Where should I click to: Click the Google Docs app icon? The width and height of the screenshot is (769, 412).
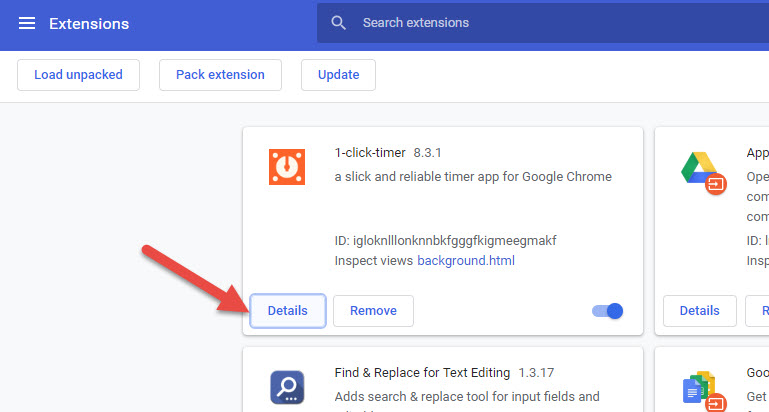tap(704, 392)
